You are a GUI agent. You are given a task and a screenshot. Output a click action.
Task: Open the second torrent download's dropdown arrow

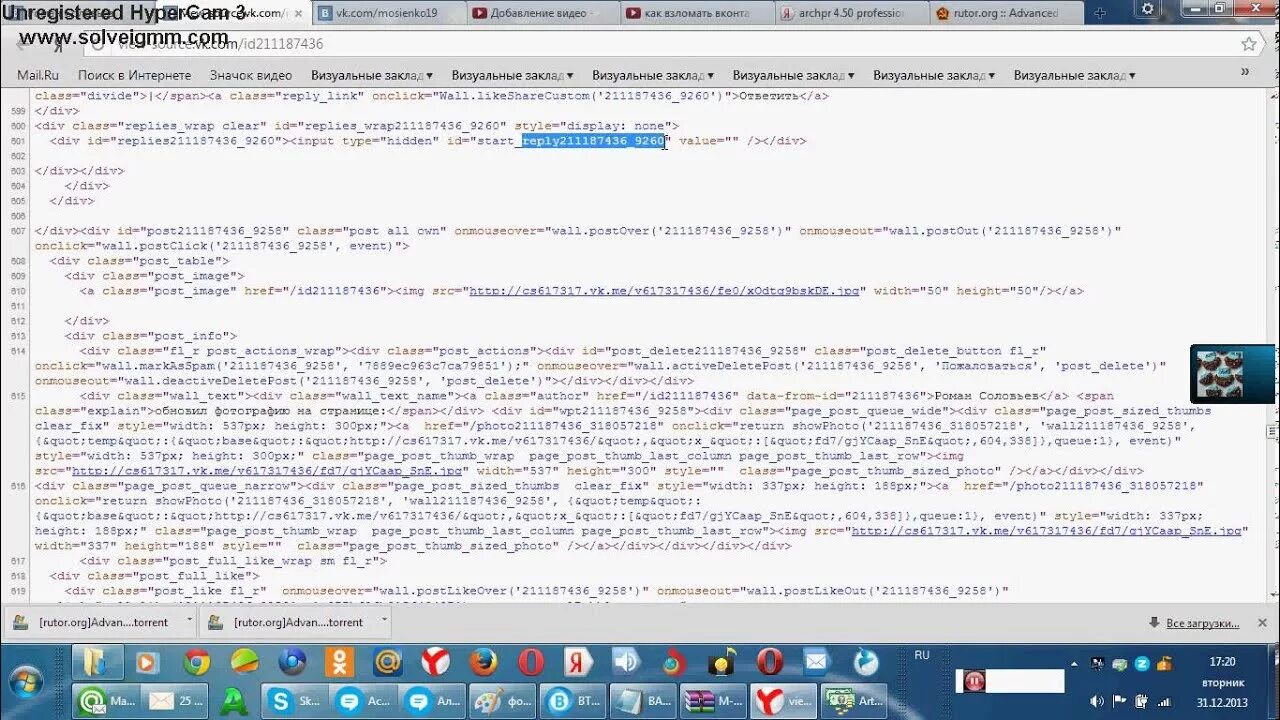(x=384, y=622)
